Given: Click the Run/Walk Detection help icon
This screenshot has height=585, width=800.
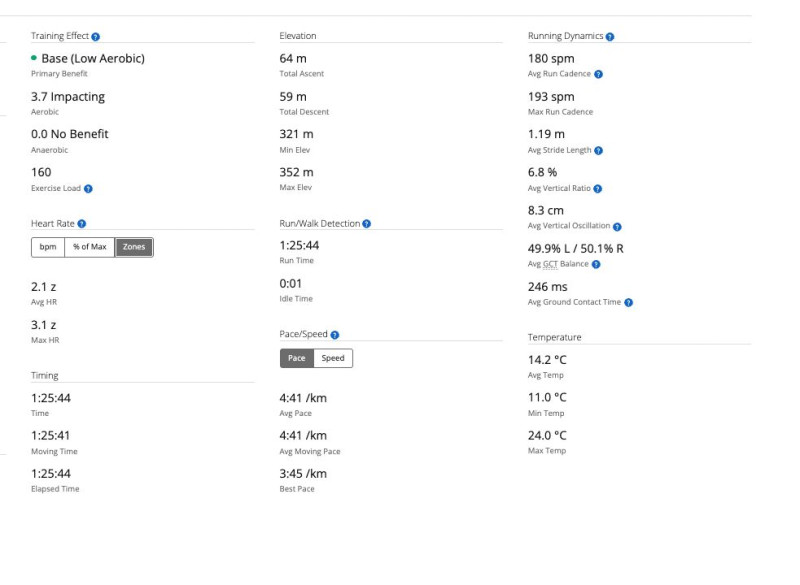Looking at the screenshot, I should pos(367,224).
